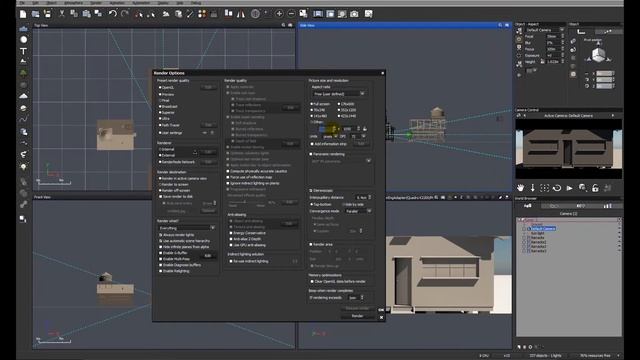Choose User settings render quality
The image size is (640, 360).
(171, 133)
